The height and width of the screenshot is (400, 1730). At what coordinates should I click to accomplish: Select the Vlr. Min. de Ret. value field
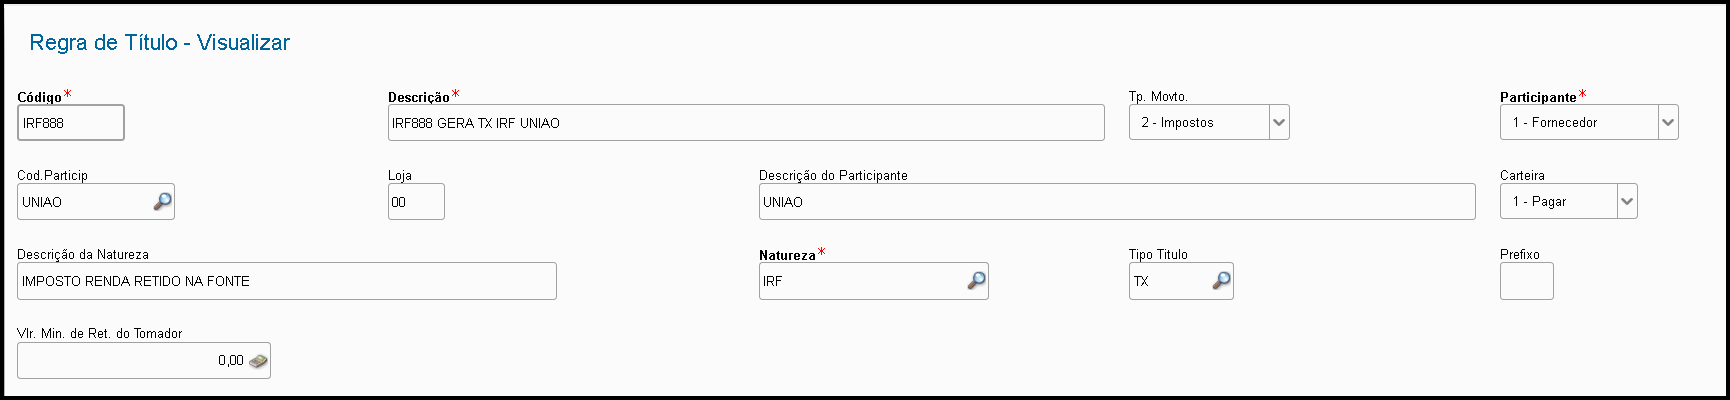pyautogui.click(x=130, y=361)
